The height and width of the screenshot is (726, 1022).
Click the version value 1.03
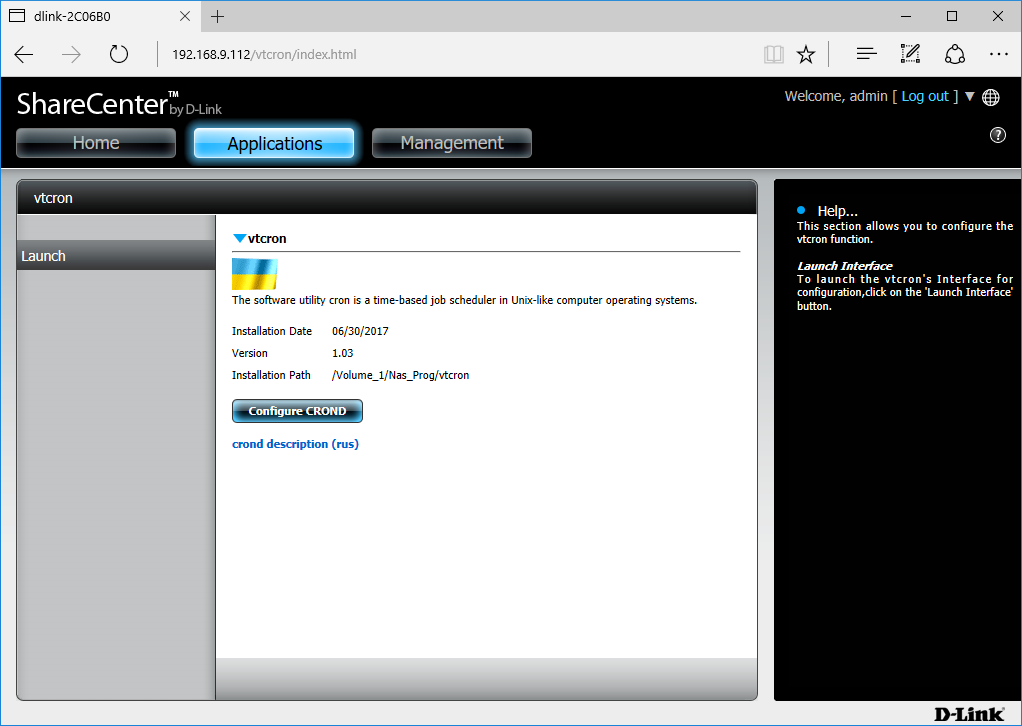pyautogui.click(x=343, y=353)
